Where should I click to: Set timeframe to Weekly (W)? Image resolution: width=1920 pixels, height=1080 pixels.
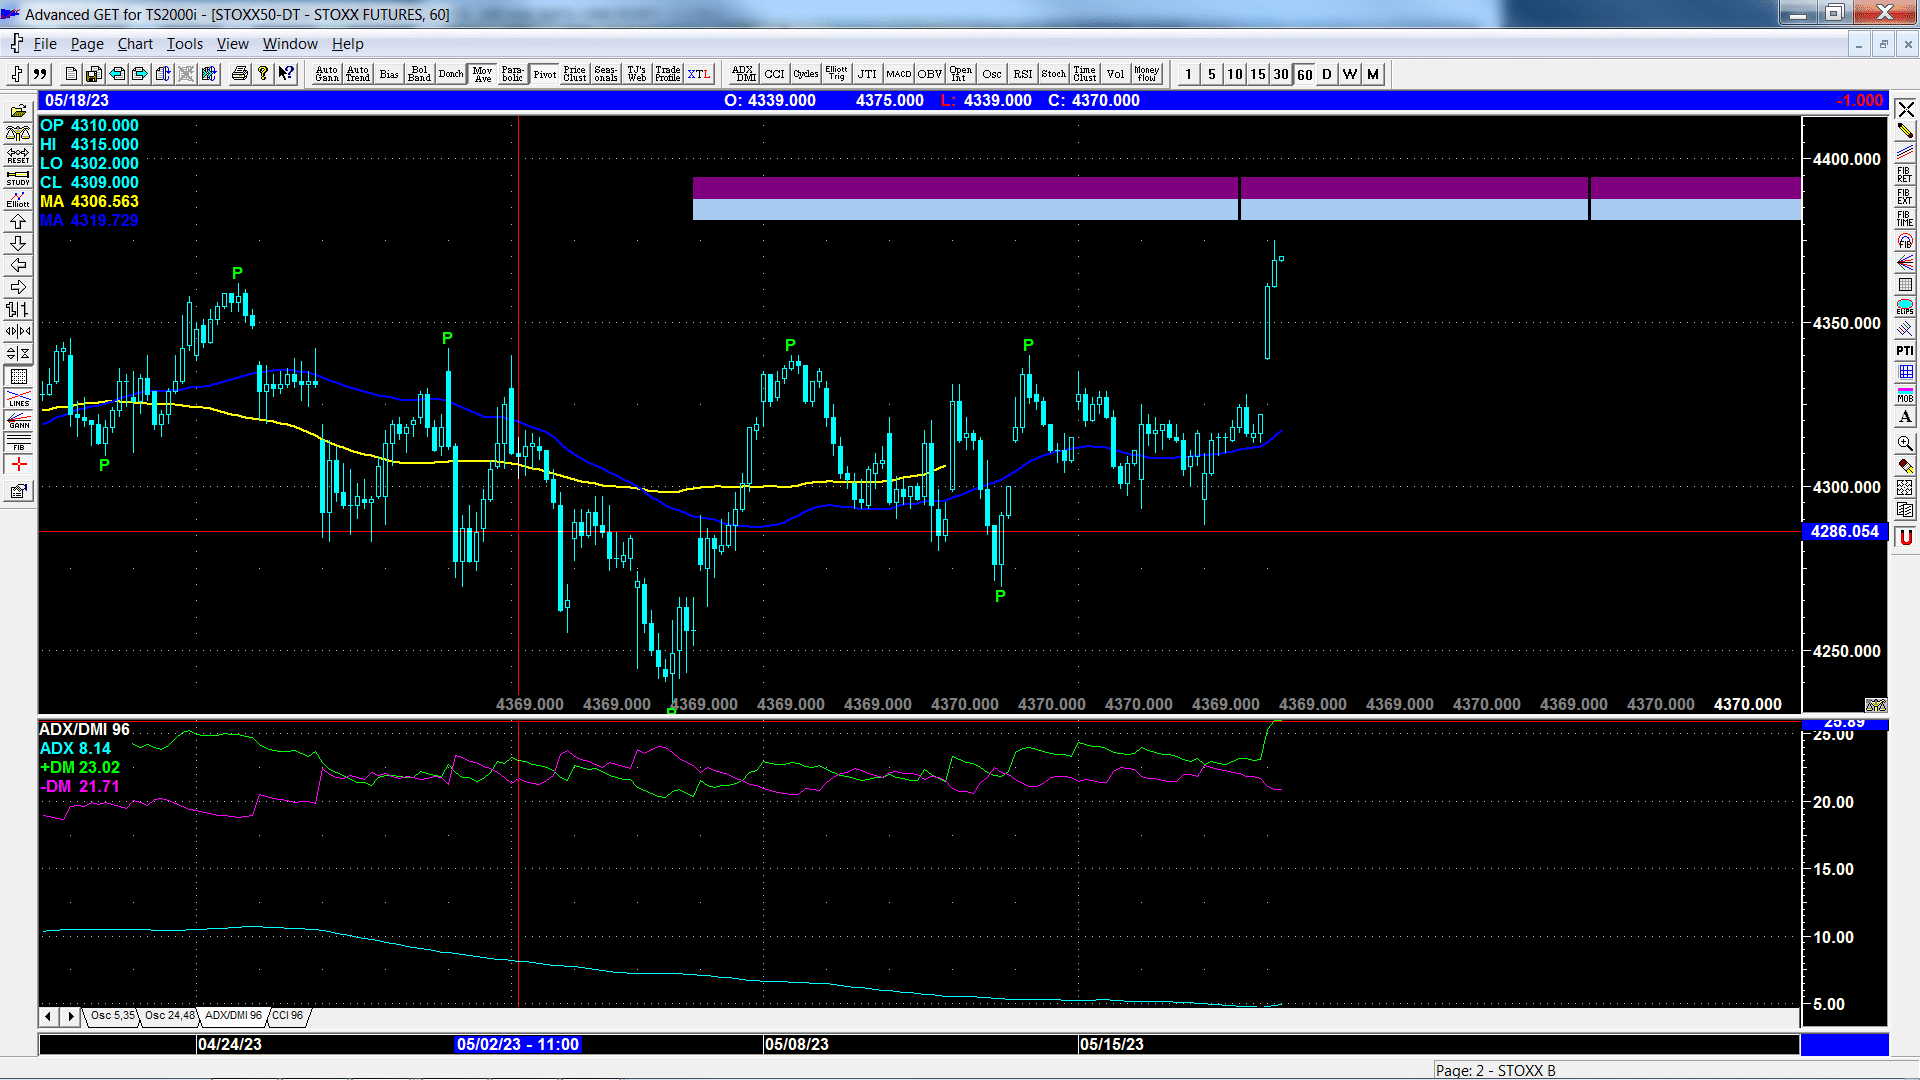pyautogui.click(x=1350, y=74)
